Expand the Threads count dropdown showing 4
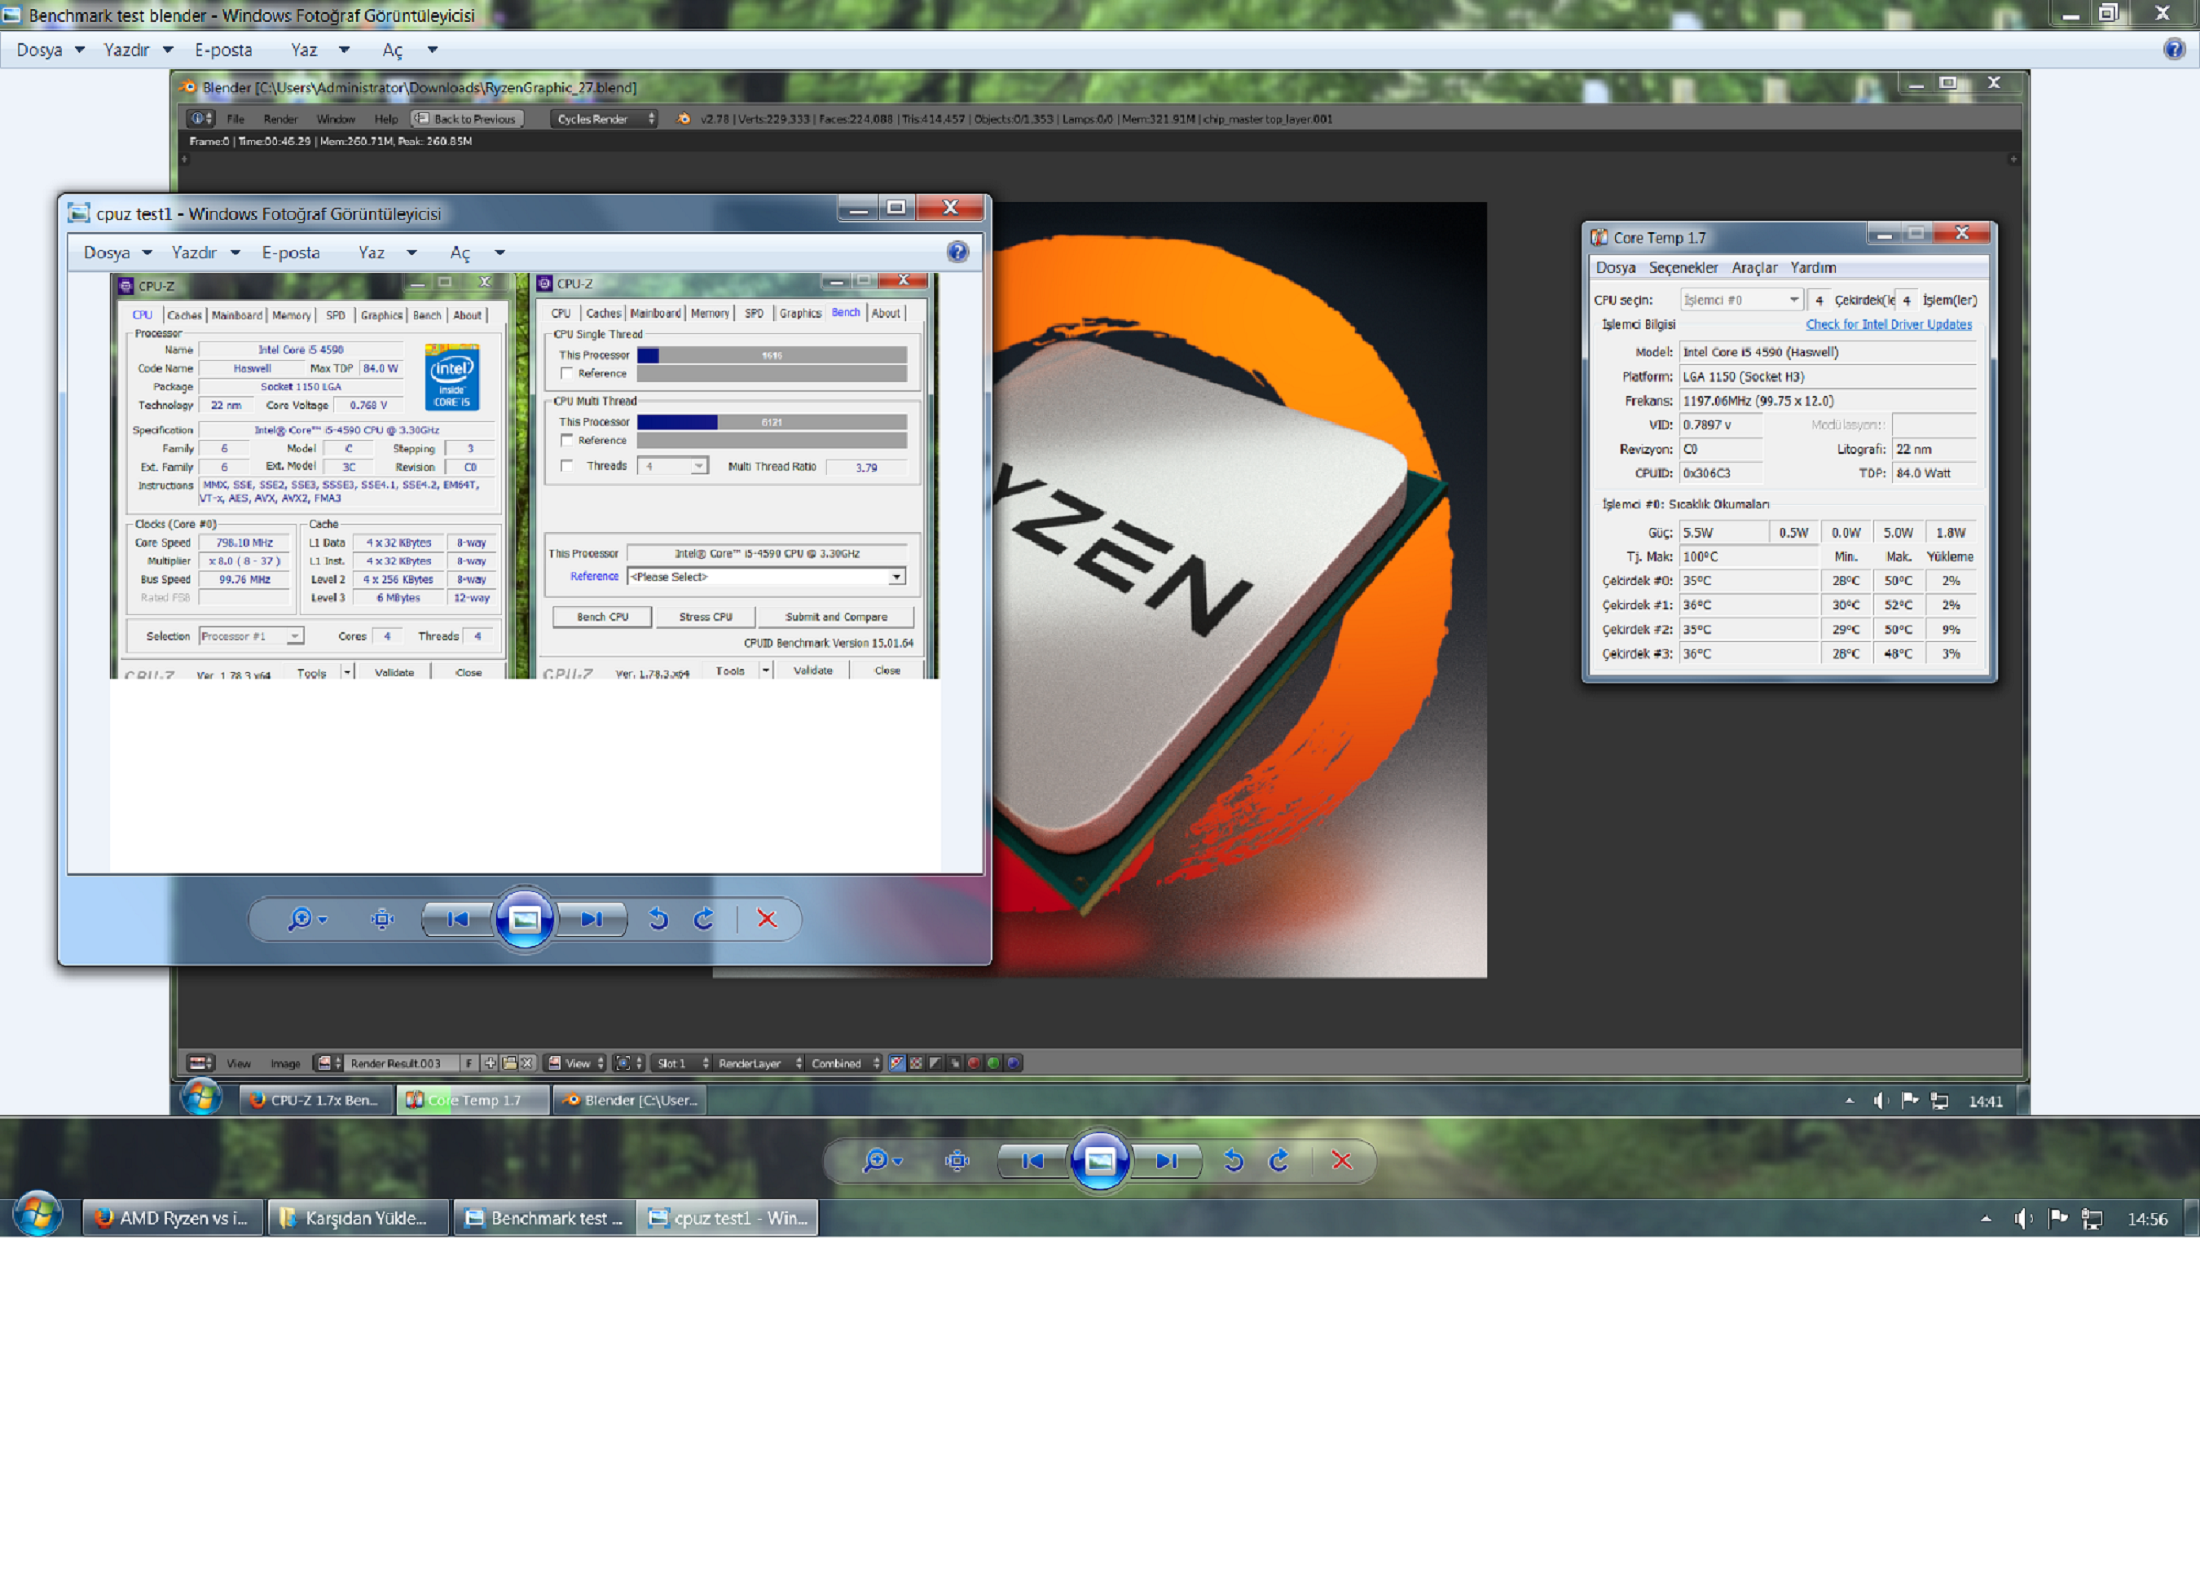Viewport: 2200px width, 1596px height. coord(673,466)
